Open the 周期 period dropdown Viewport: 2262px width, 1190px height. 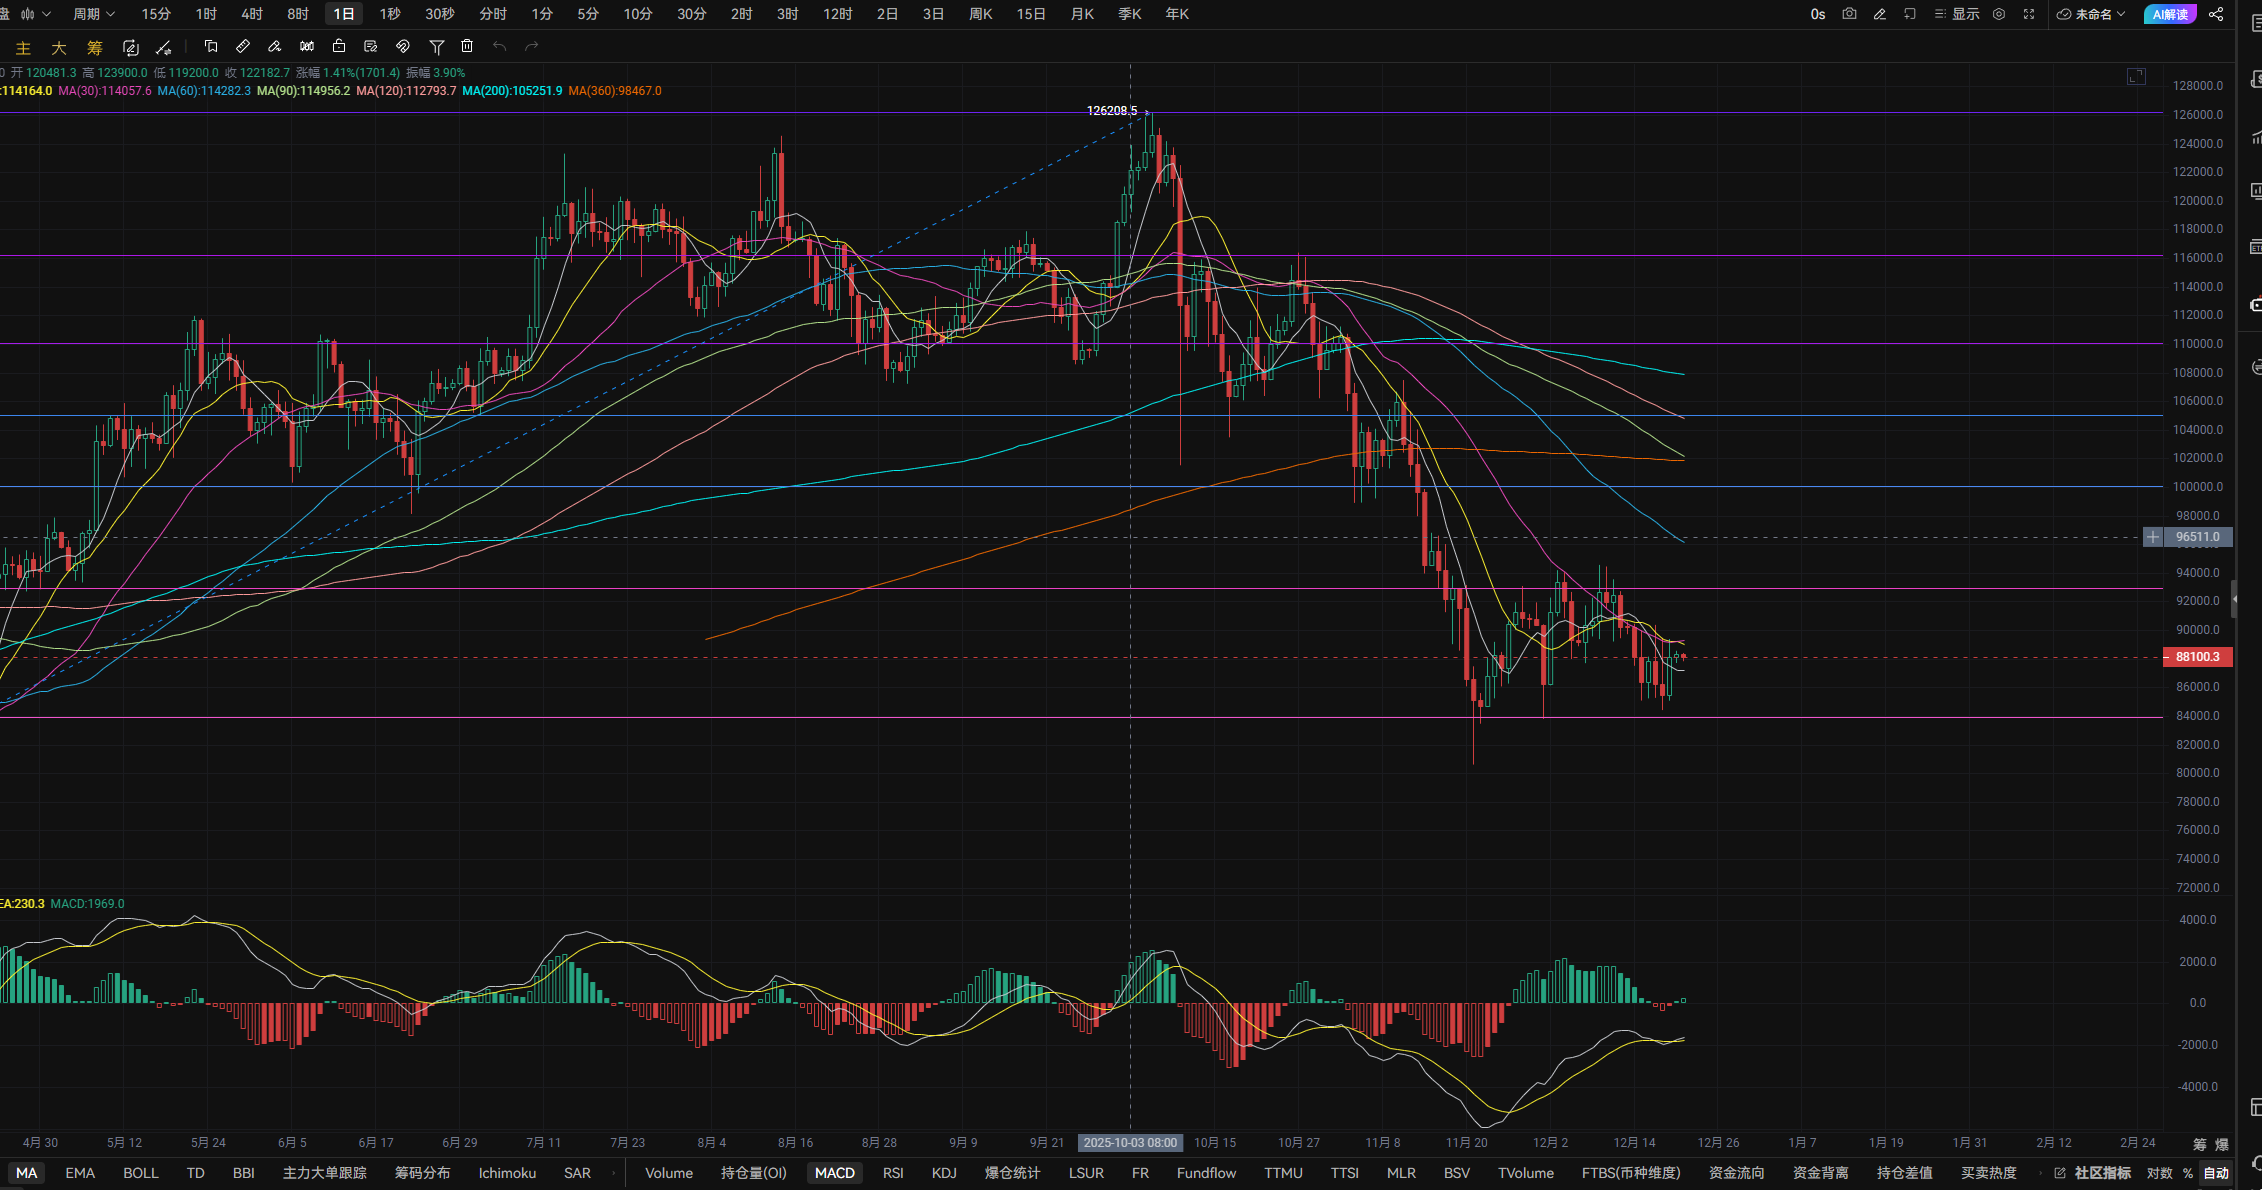pyautogui.click(x=94, y=14)
